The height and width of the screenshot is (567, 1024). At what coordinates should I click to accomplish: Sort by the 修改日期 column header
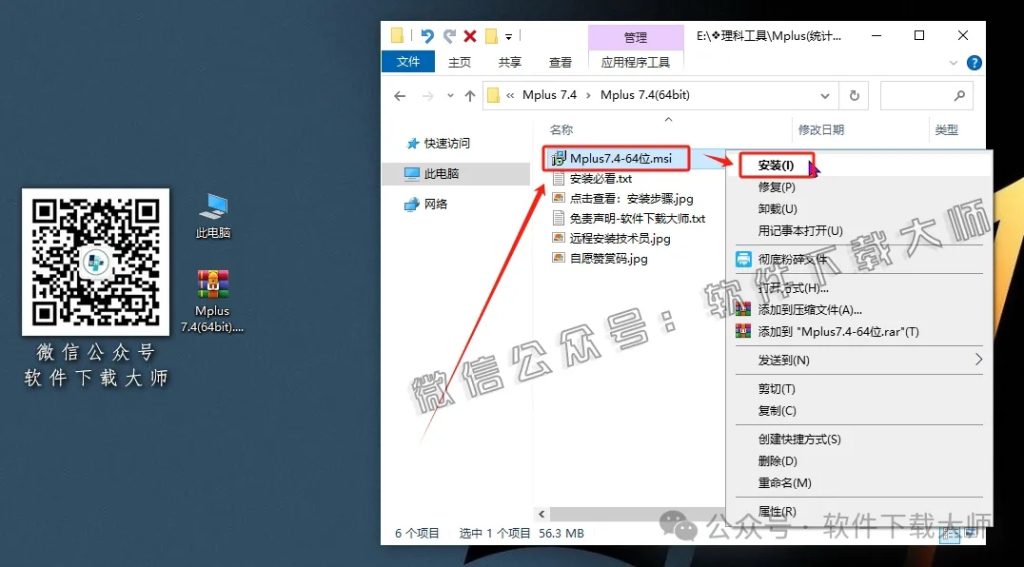pos(821,130)
